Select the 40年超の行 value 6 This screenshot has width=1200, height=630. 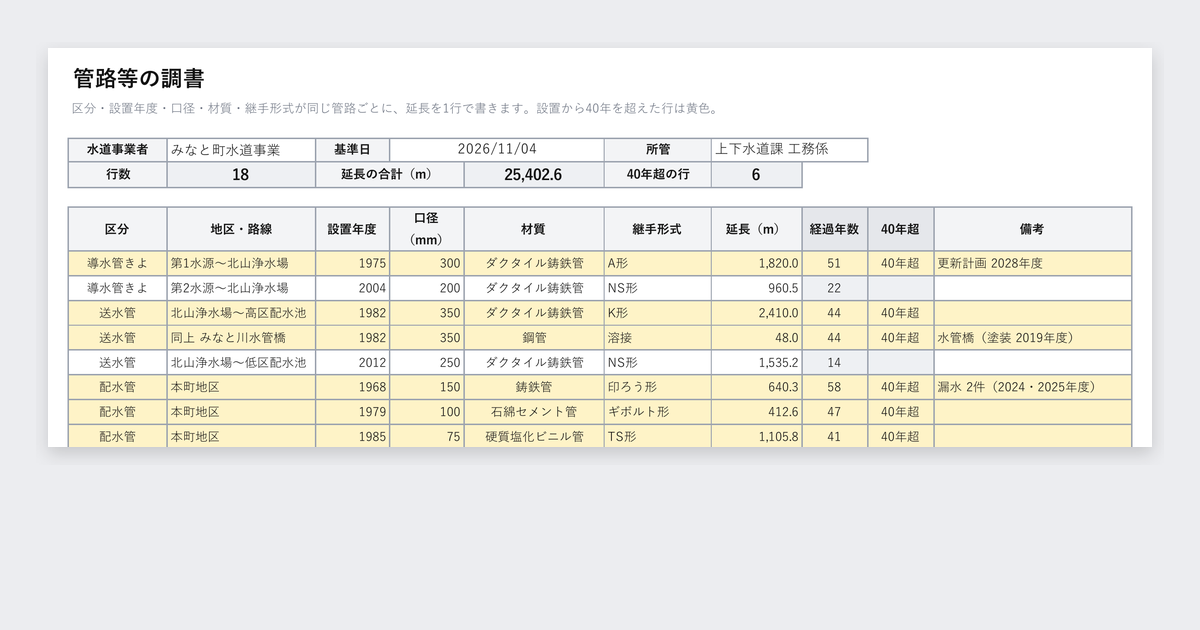pos(757,175)
